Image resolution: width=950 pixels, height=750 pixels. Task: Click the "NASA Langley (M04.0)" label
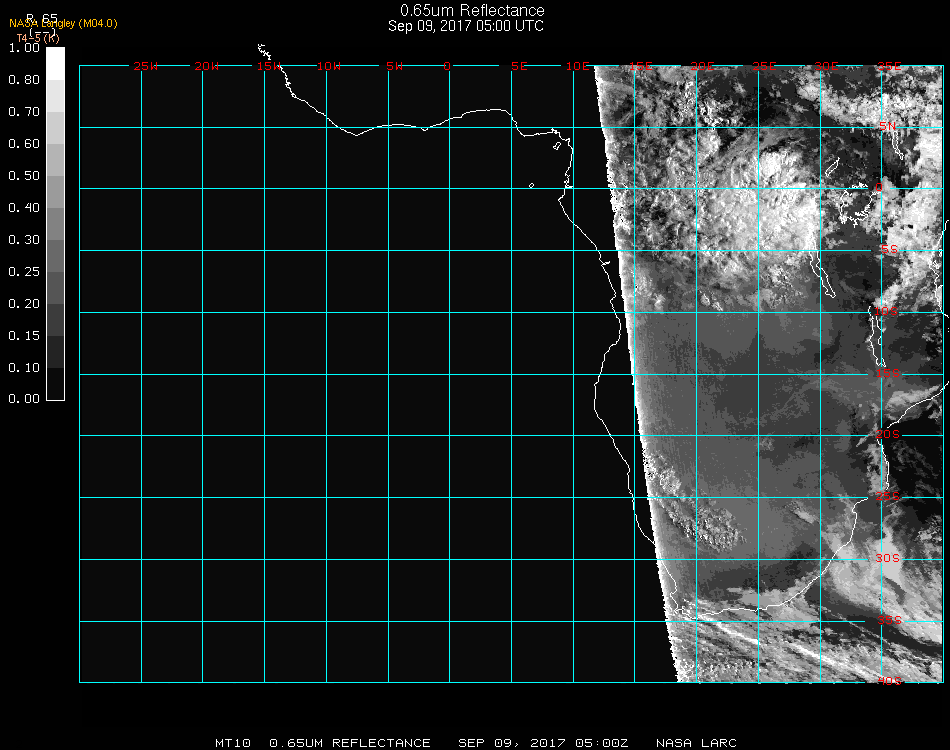coord(63,24)
